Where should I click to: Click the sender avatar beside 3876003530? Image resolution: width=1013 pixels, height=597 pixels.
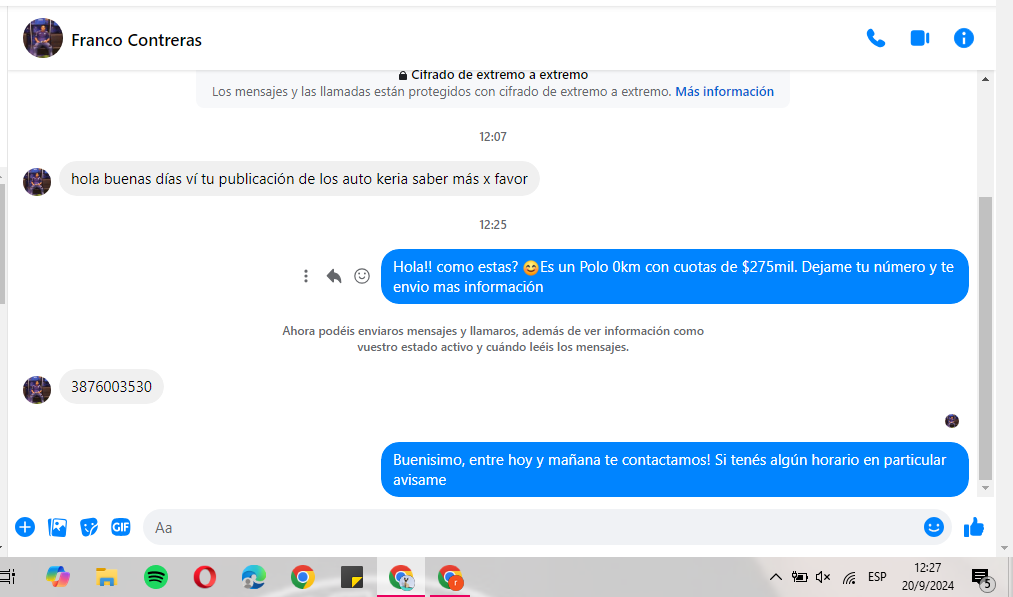tap(37, 390)
